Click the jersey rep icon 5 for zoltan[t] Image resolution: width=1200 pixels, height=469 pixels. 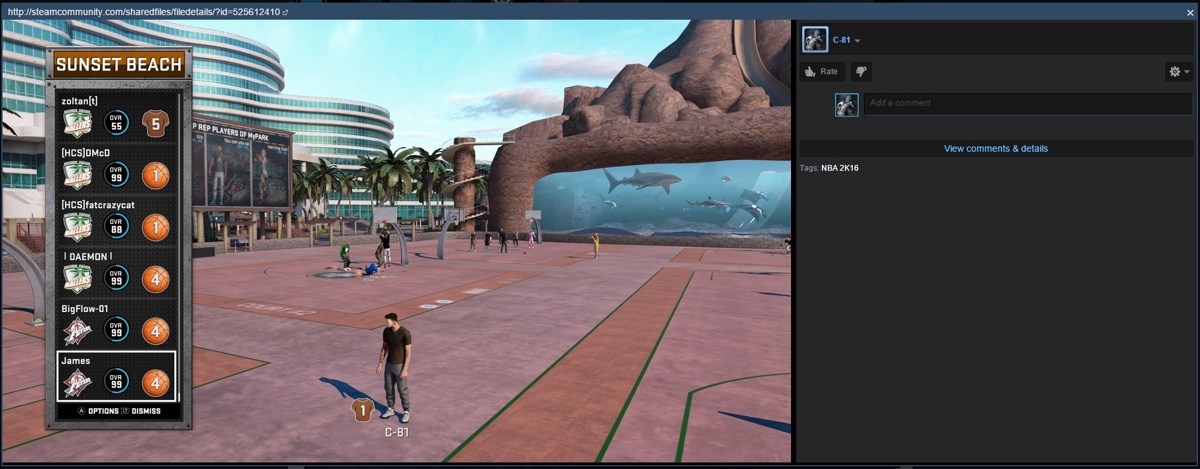coord(156,124)
